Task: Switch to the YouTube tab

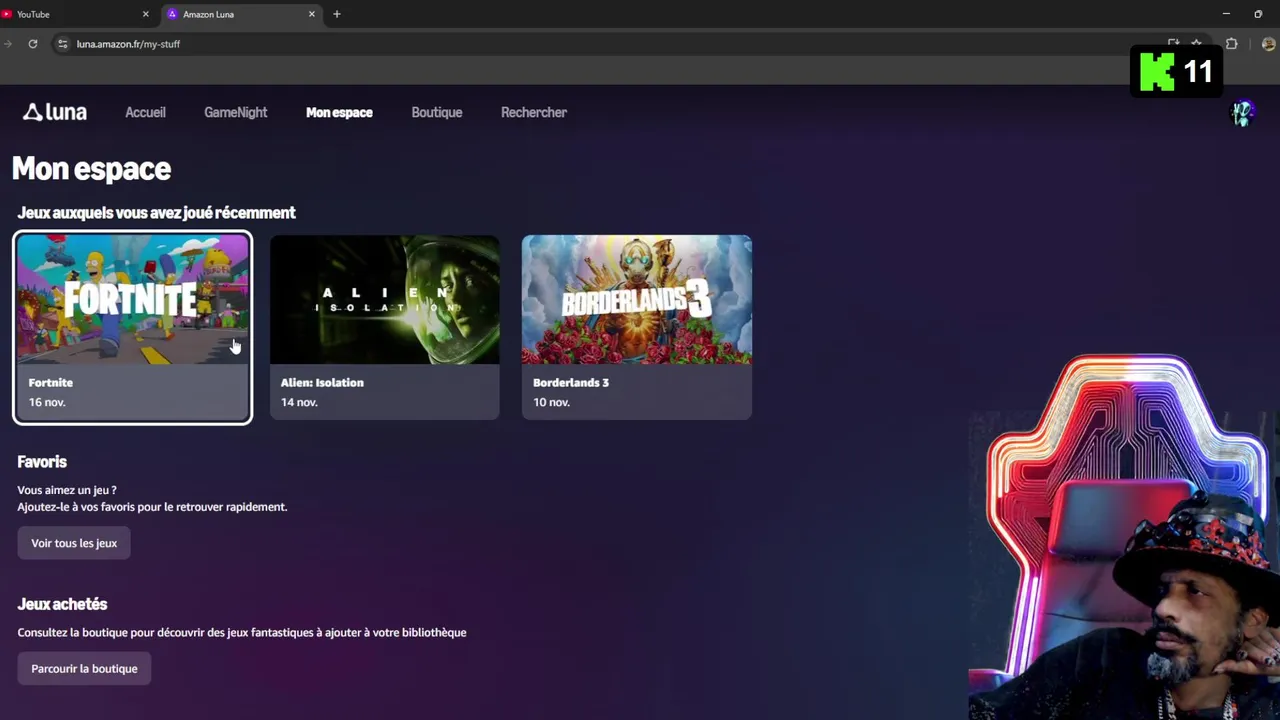Action: tap(70, 14)
